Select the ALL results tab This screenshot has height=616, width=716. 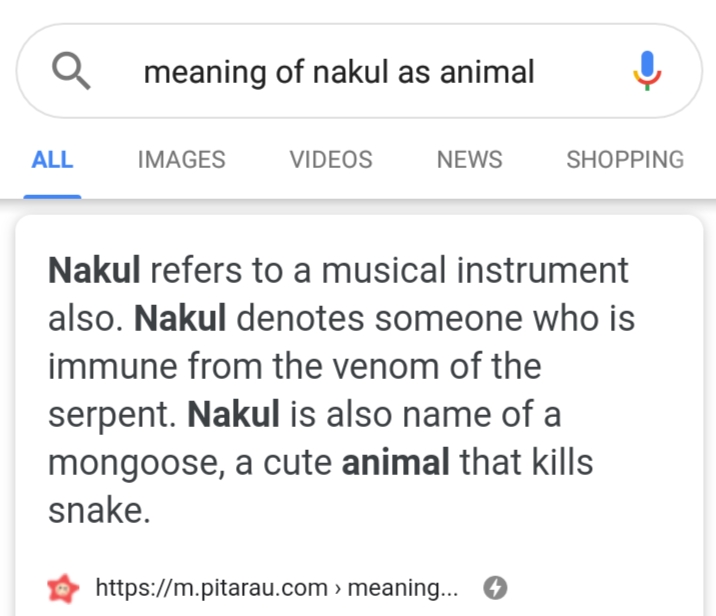[52, 160]
